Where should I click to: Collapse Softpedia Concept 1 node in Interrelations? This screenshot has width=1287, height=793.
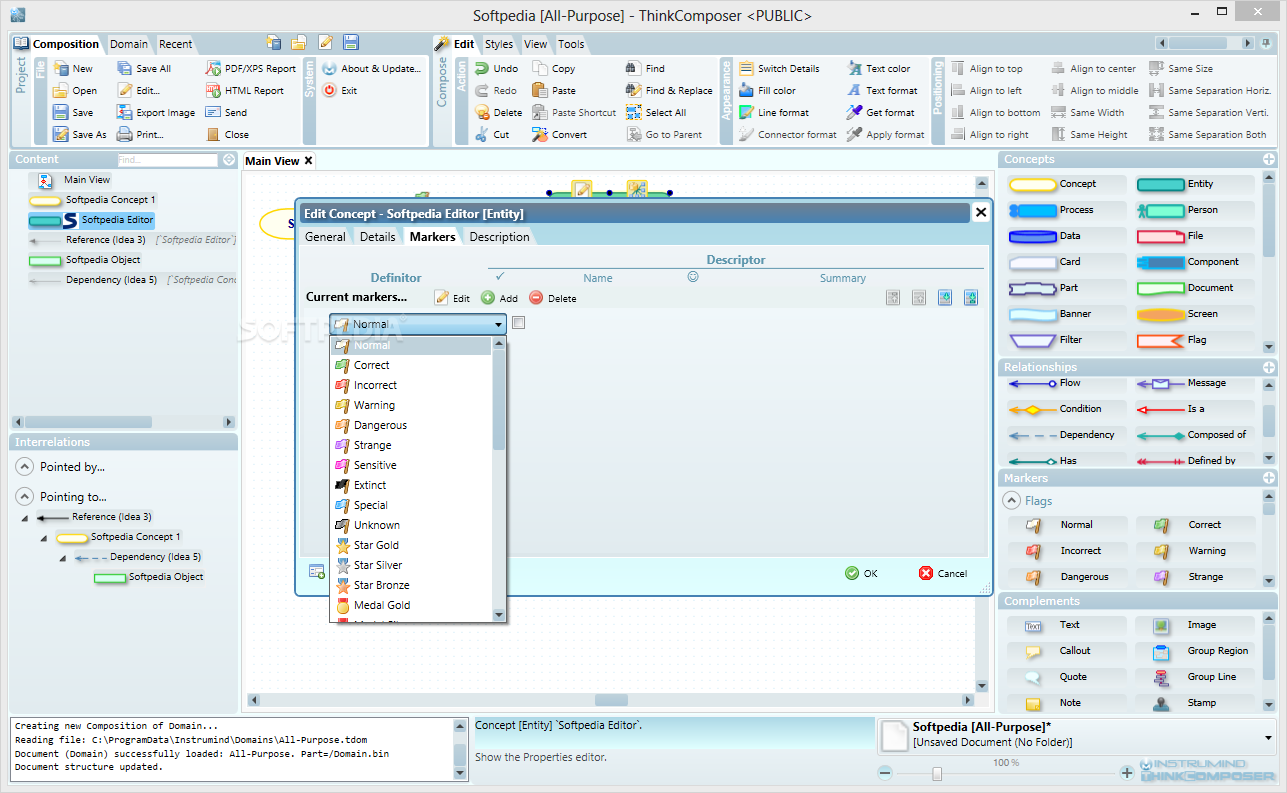(45, 537)
